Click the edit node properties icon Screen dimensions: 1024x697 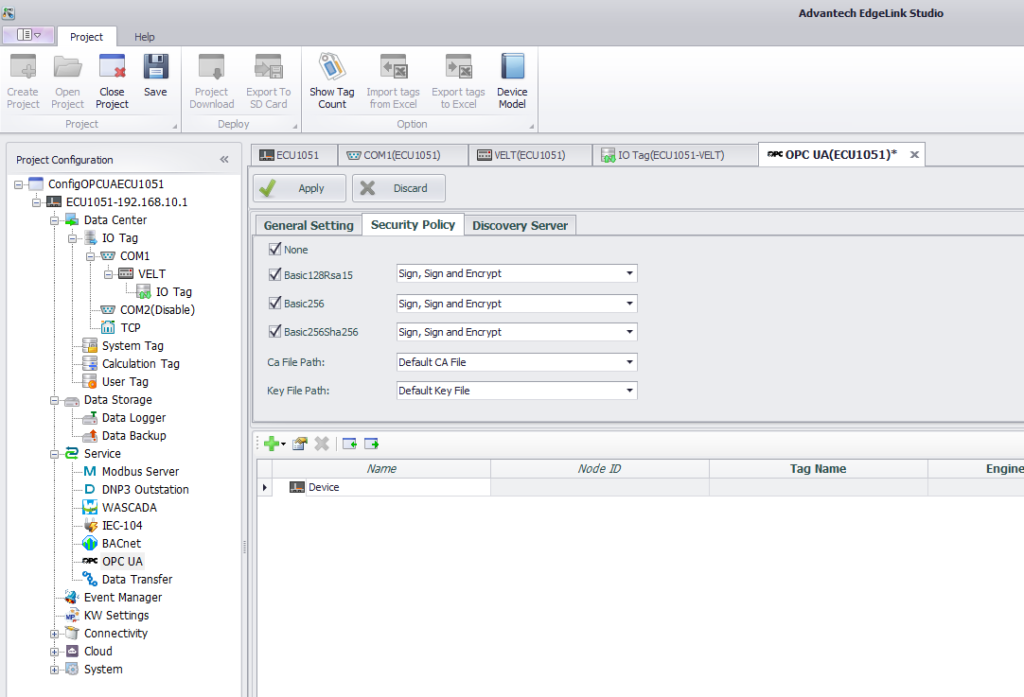coord(300,444)
